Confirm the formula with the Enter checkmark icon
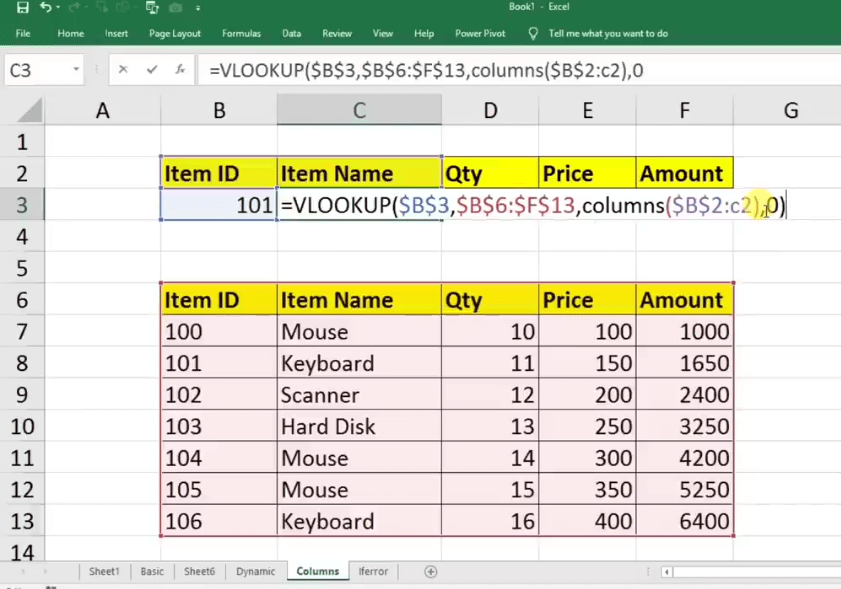841x589 pixels. (152, 70)
